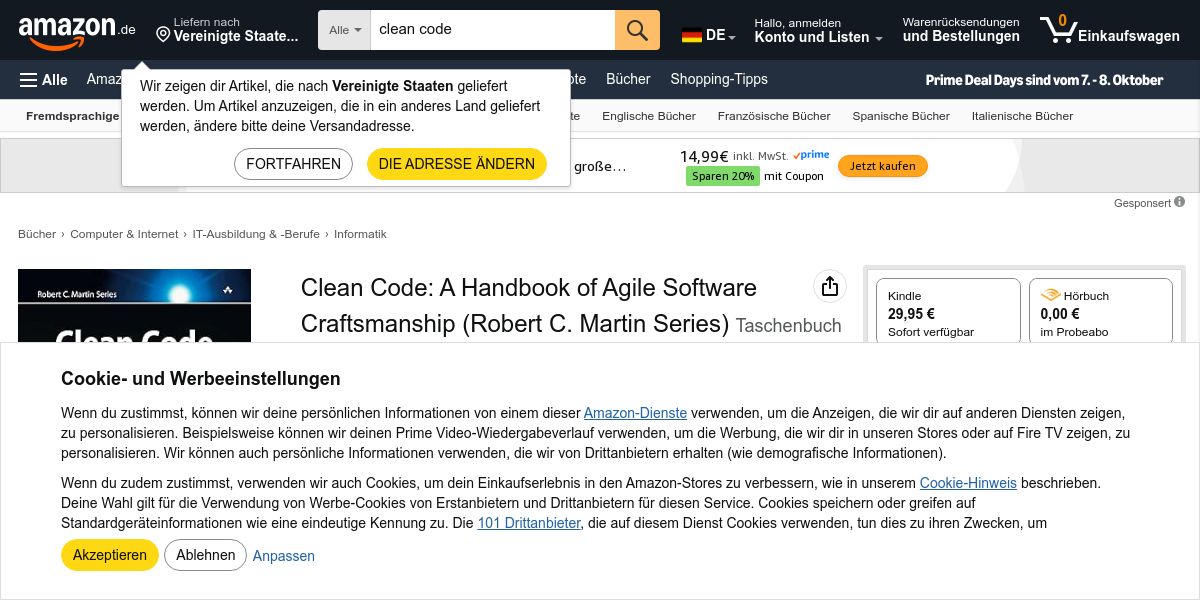Viewport: 1200px width, 600px height.
Task: Click the Computer & Internet breadcrumb
Action: (x=124, y=234)
